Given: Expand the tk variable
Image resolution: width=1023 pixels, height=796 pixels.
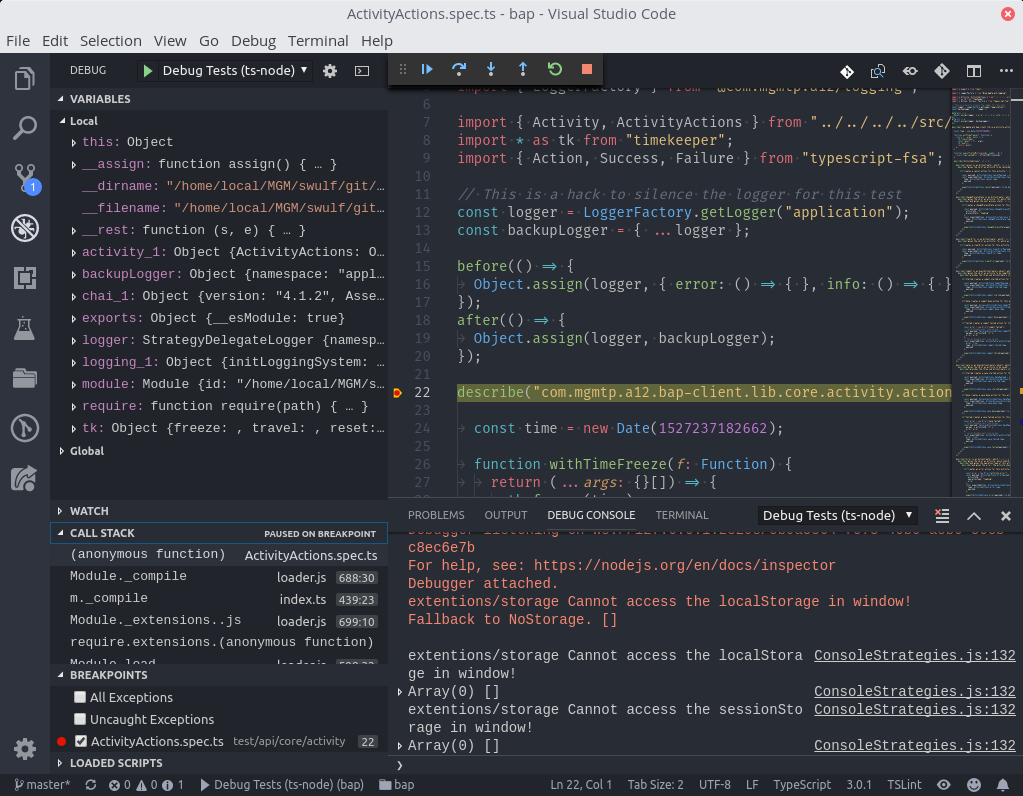Looking at the screenshot, I should click(74, 429).
